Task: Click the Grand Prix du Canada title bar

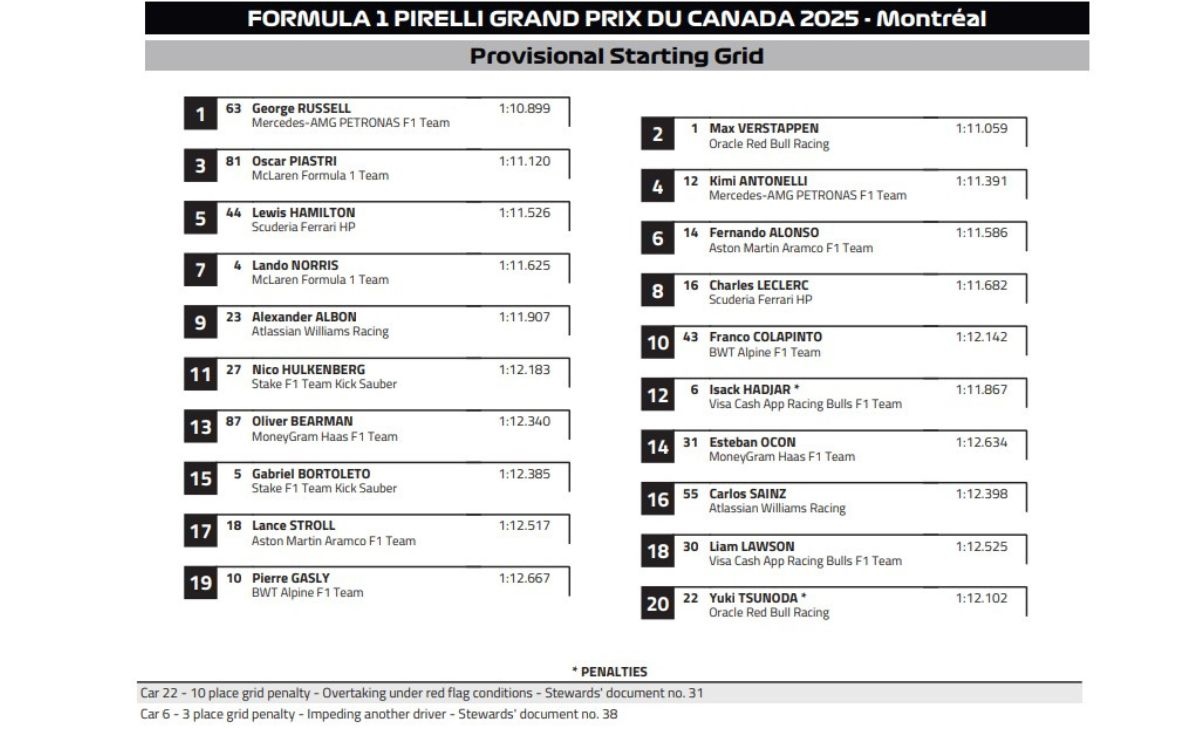Action: 616,18
